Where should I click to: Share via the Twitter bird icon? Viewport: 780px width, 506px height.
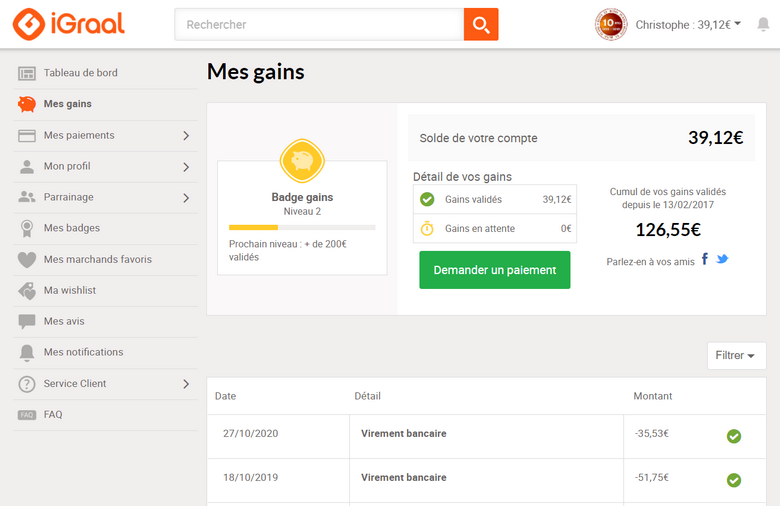(x=722, y=259)
